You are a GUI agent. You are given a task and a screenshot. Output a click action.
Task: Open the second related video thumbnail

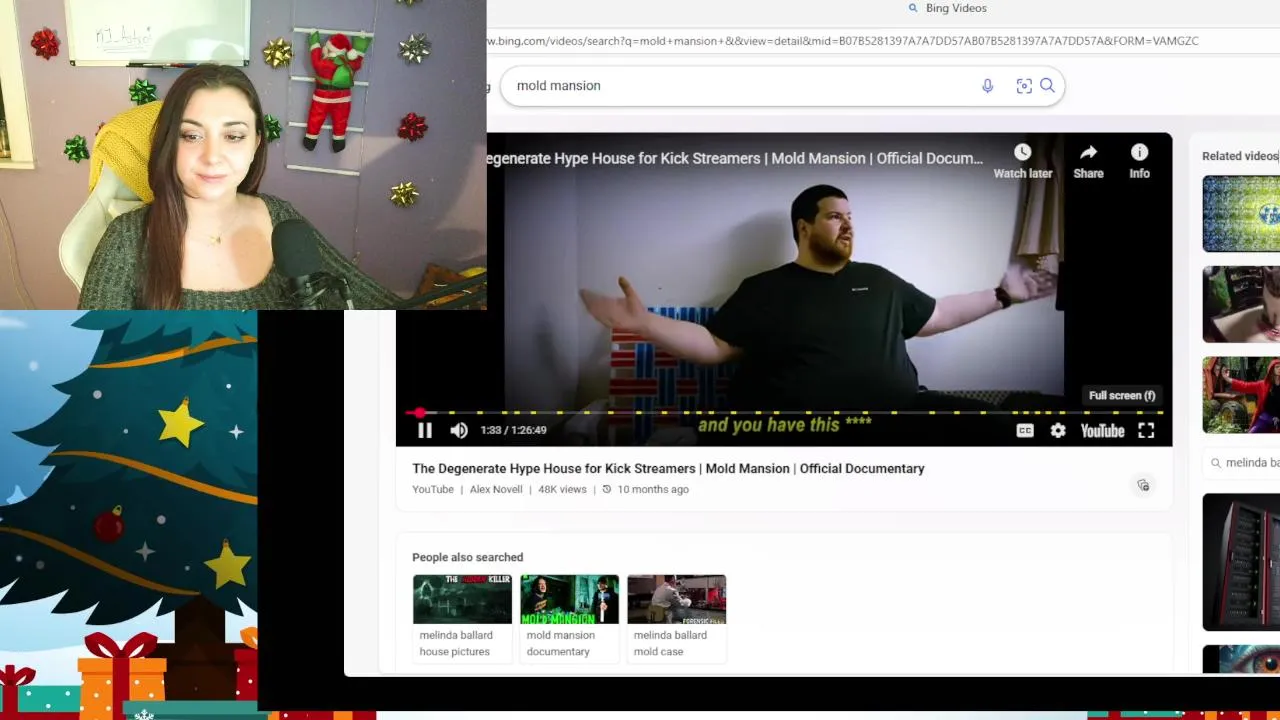(x=1241, y=304)
